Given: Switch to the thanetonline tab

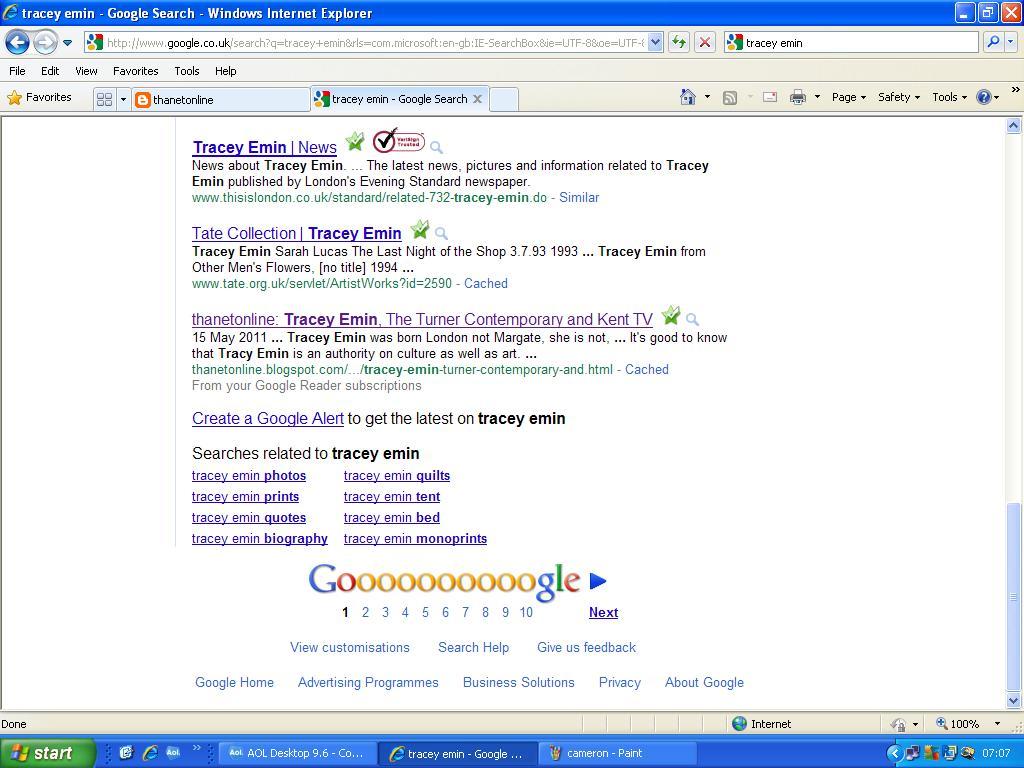Looking at the screenshot, I should point(221,99).
